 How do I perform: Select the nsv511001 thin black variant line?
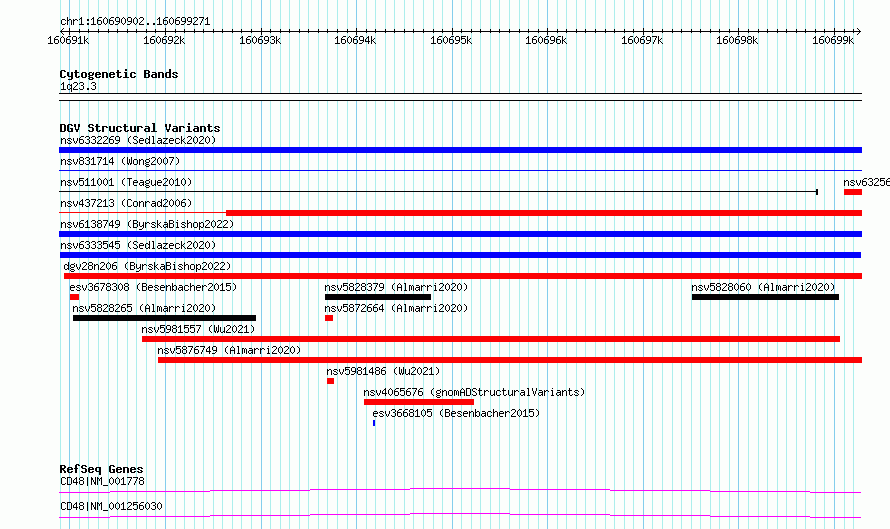pyautogui.click(x=438, y=192)
